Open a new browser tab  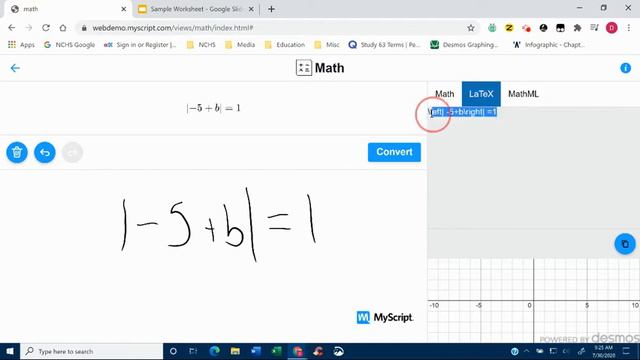click(x=271, y=9)
